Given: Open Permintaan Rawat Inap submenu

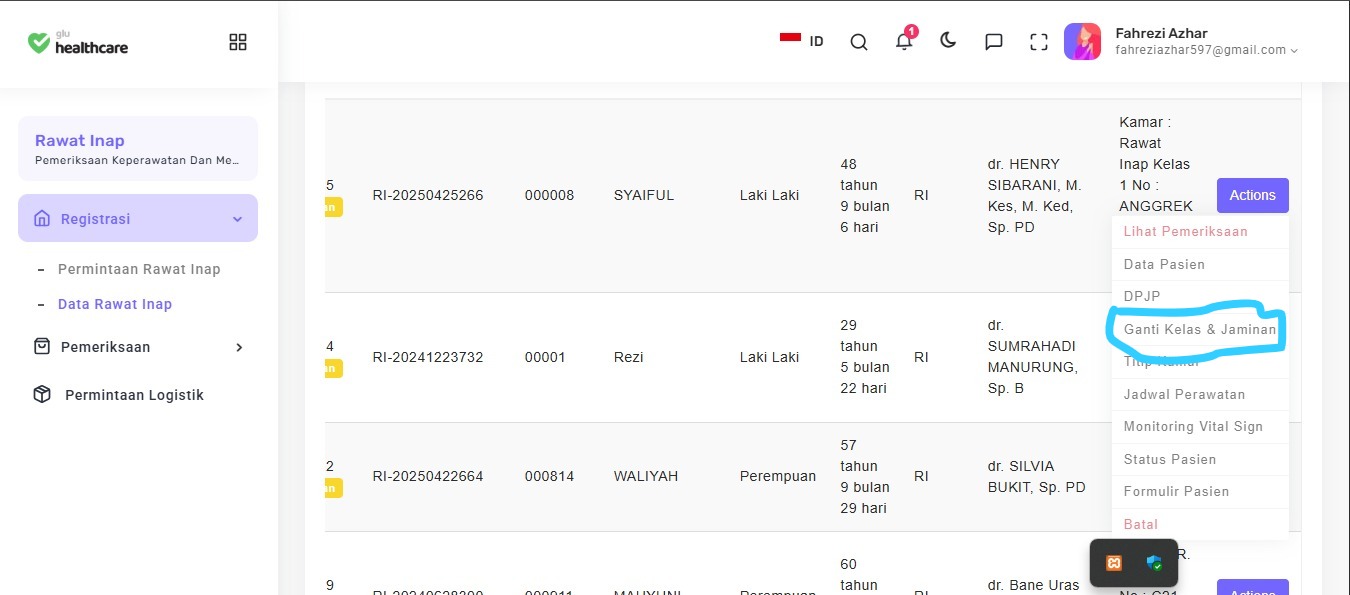Looking at the screenshot, I should (x=139, y=269).
